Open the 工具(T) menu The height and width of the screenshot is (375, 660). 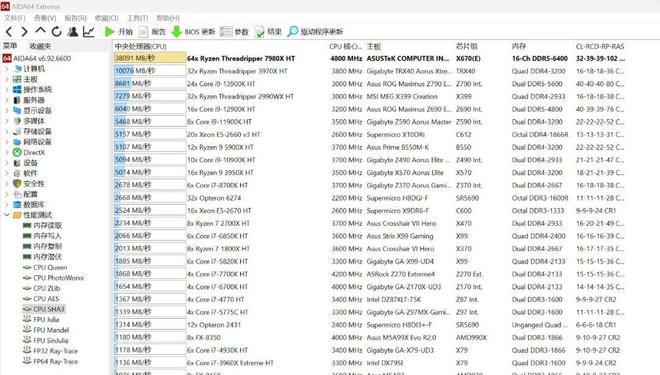(x=138, y=18)
